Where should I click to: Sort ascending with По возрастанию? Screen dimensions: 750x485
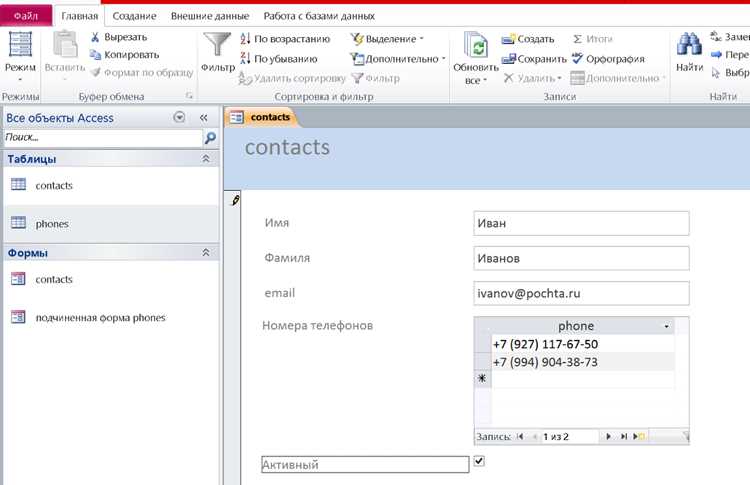click(285, 39)
